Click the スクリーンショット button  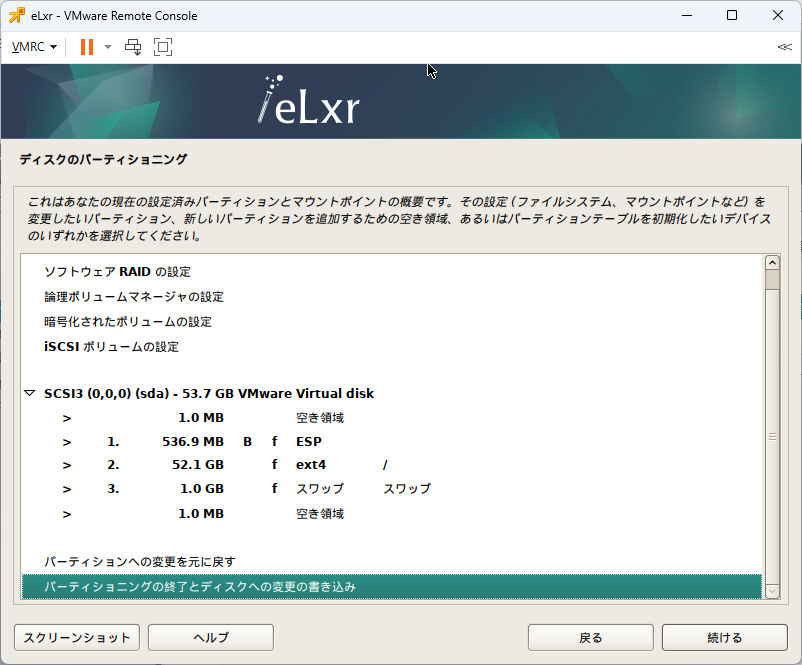77,637
